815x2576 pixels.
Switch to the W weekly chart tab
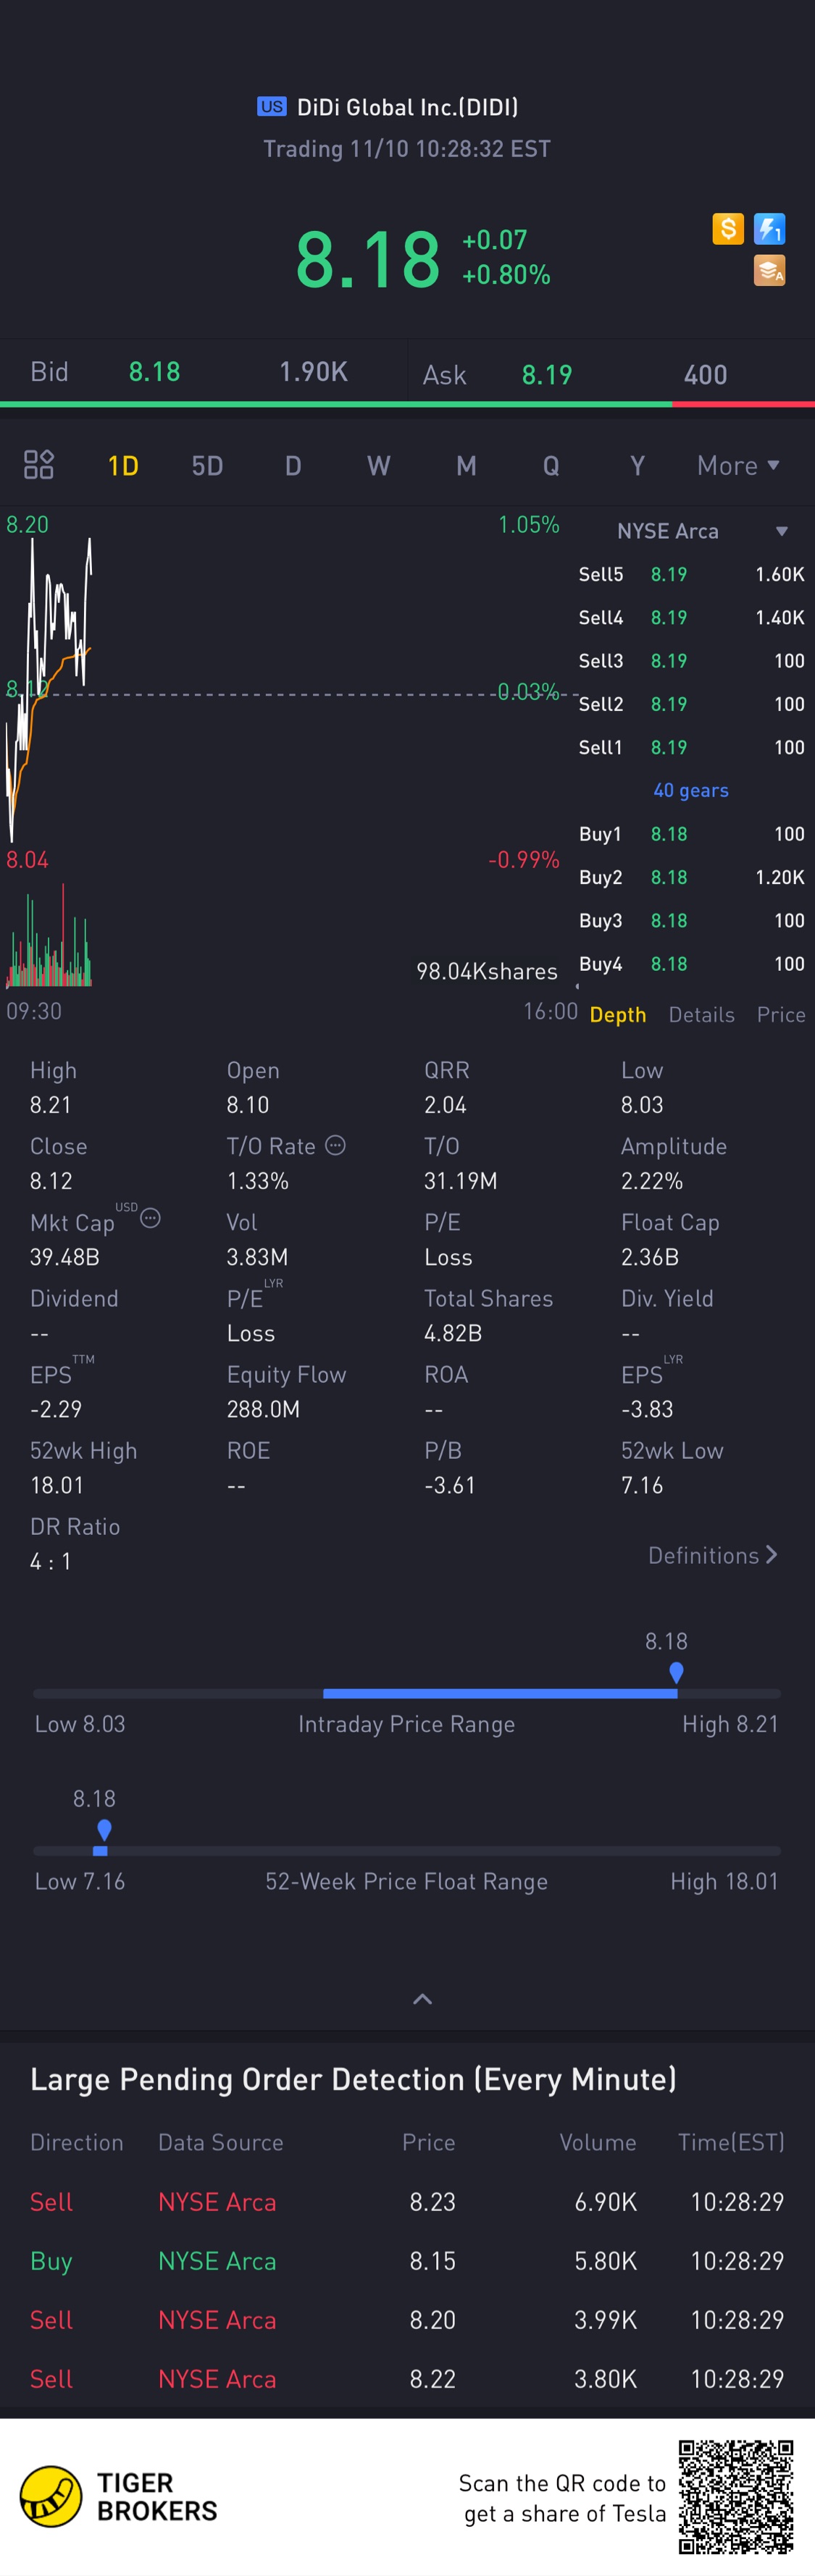click(x=378, y=466)
